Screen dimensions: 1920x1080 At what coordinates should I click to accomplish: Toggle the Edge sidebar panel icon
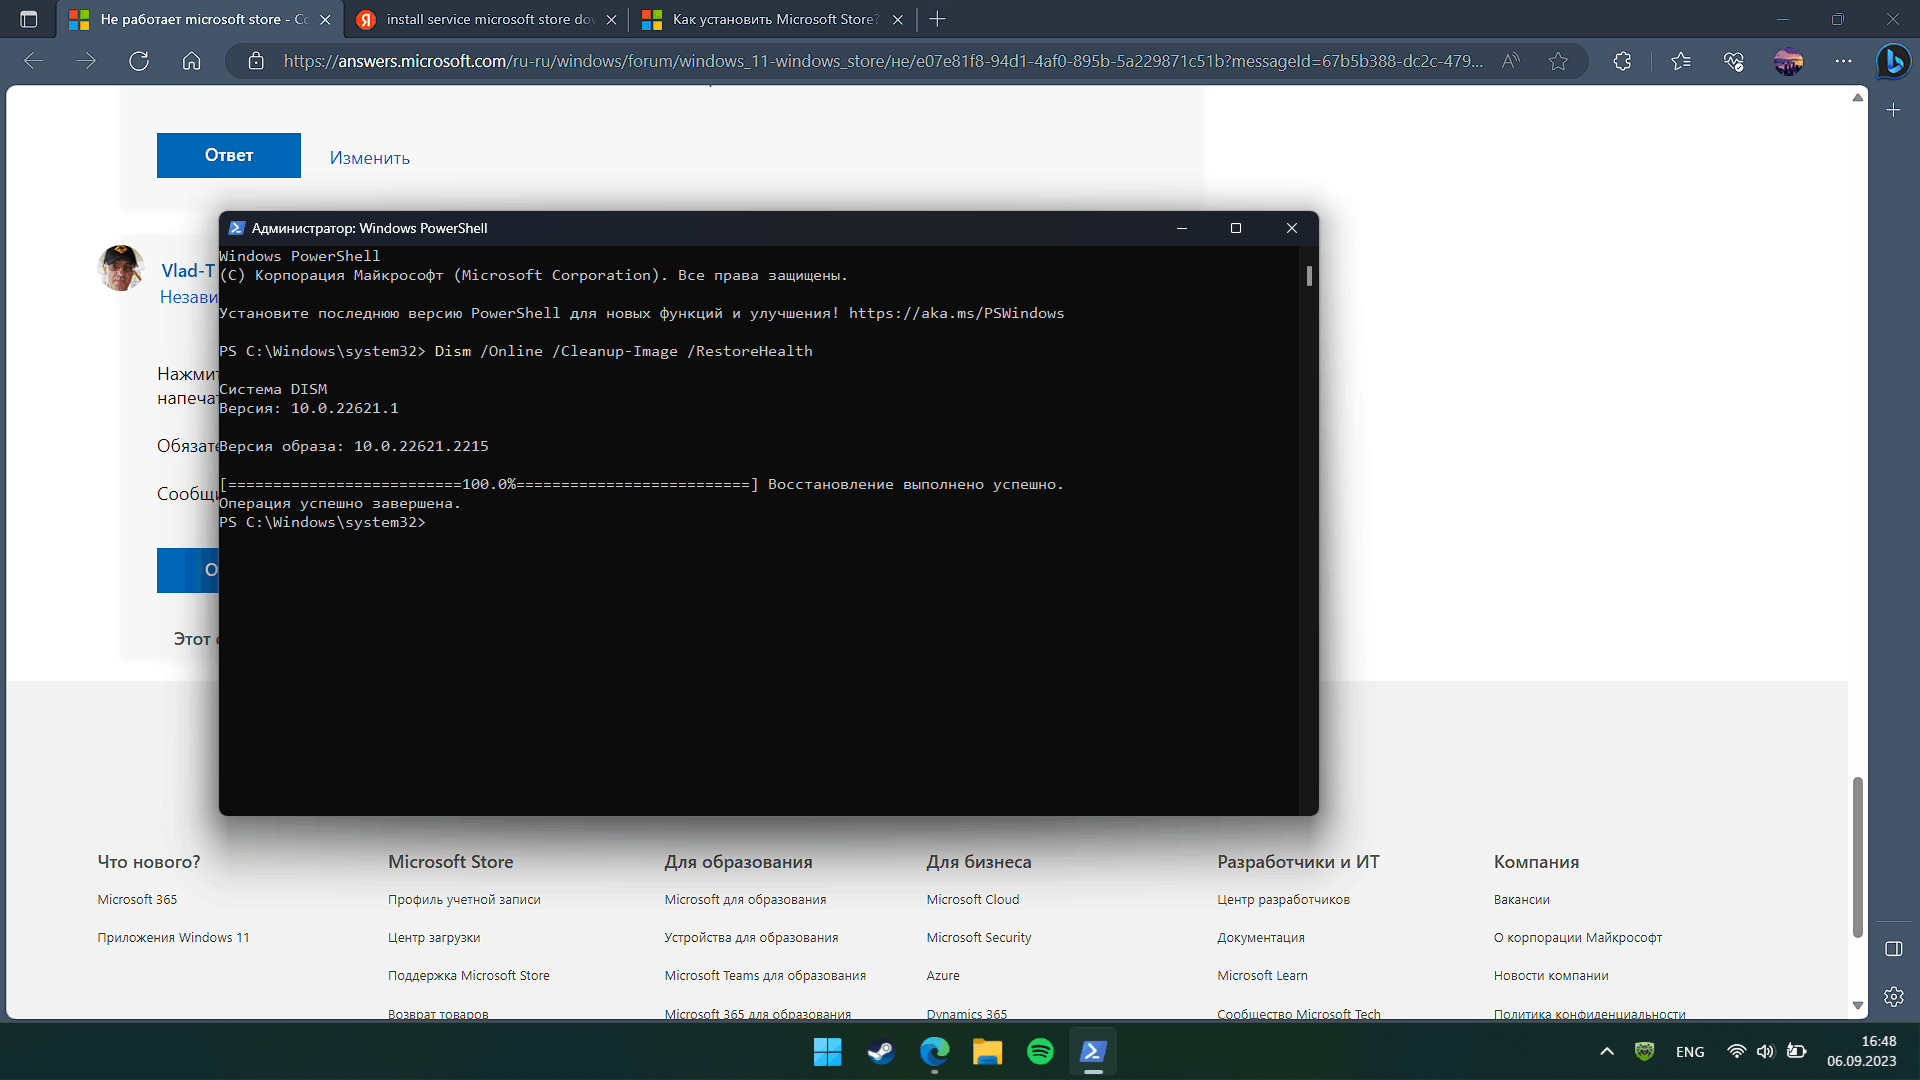click(1893, 948)
